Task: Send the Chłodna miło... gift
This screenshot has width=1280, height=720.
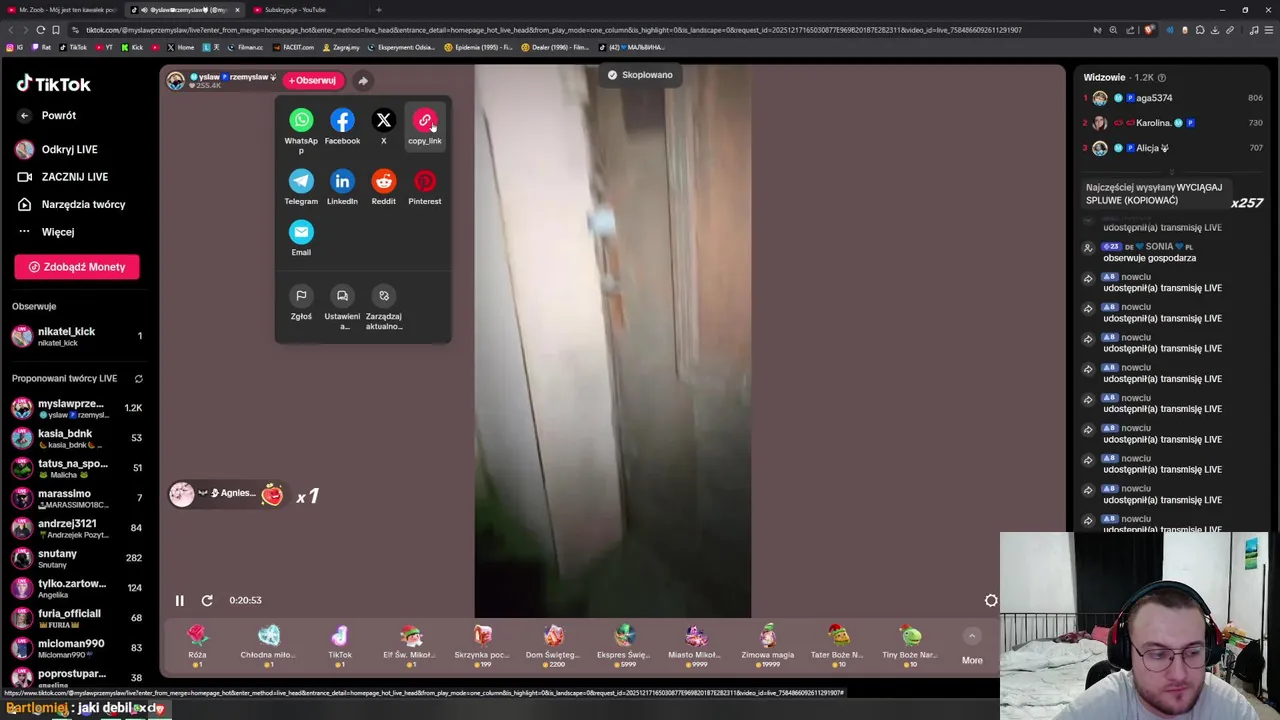Action: (x=268, y=645)
